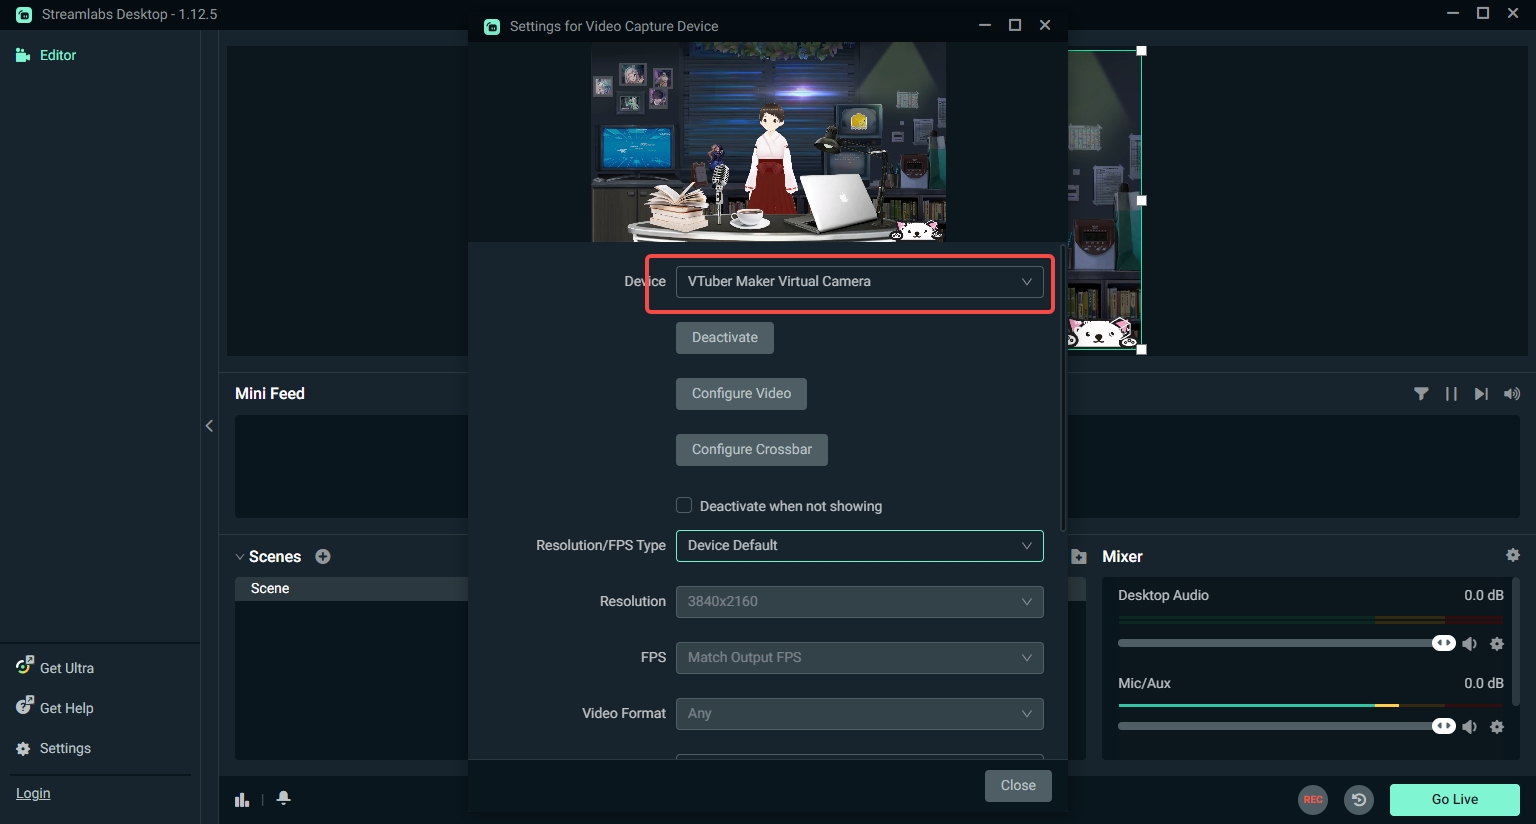Screen dimensions: 1536x824
Task: Click the skip-forward playback icon above Mixer
Action: pyautogui.click(x=1481, y=393)
